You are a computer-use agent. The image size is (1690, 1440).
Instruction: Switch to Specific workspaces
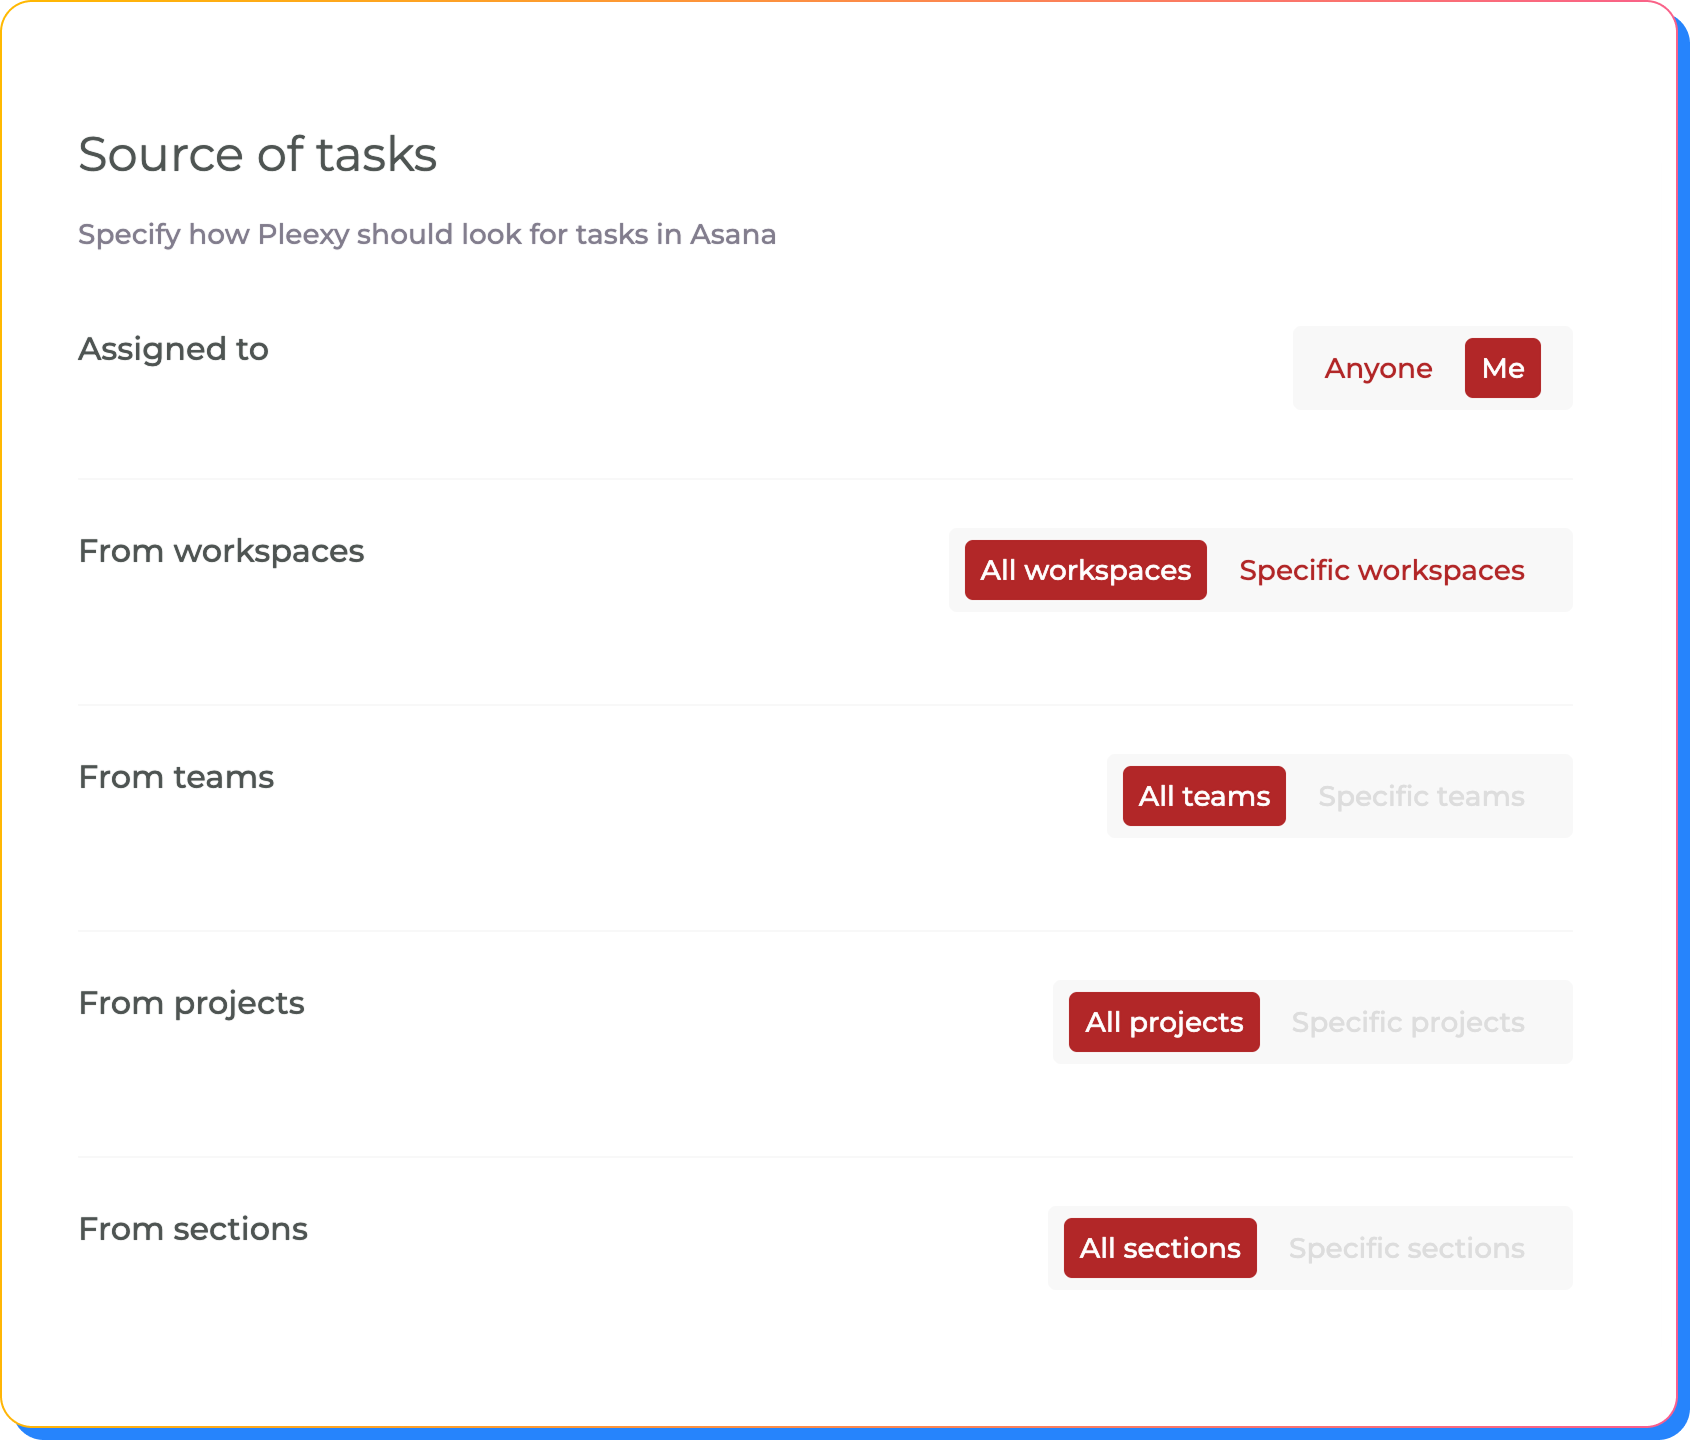[x=1382, y=570]
